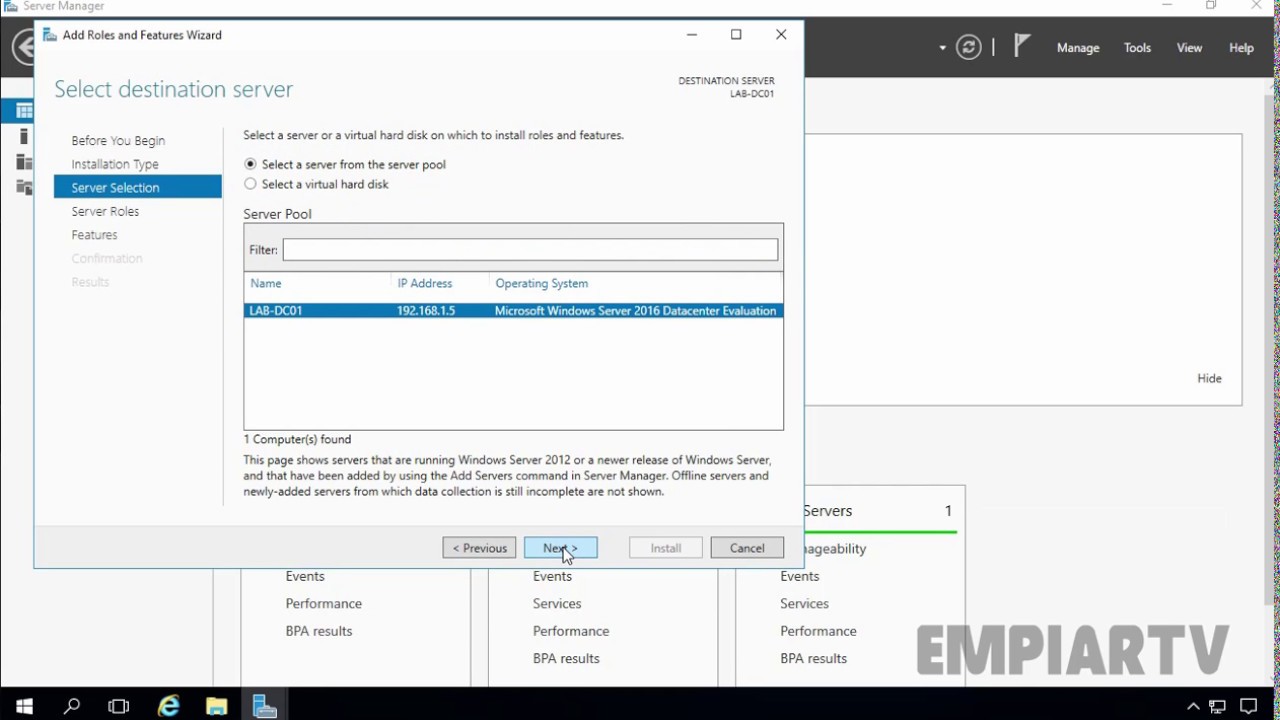
Task: Click Windows Server 2016 Datacenter Evaluation cell
Action: point(635,311)
